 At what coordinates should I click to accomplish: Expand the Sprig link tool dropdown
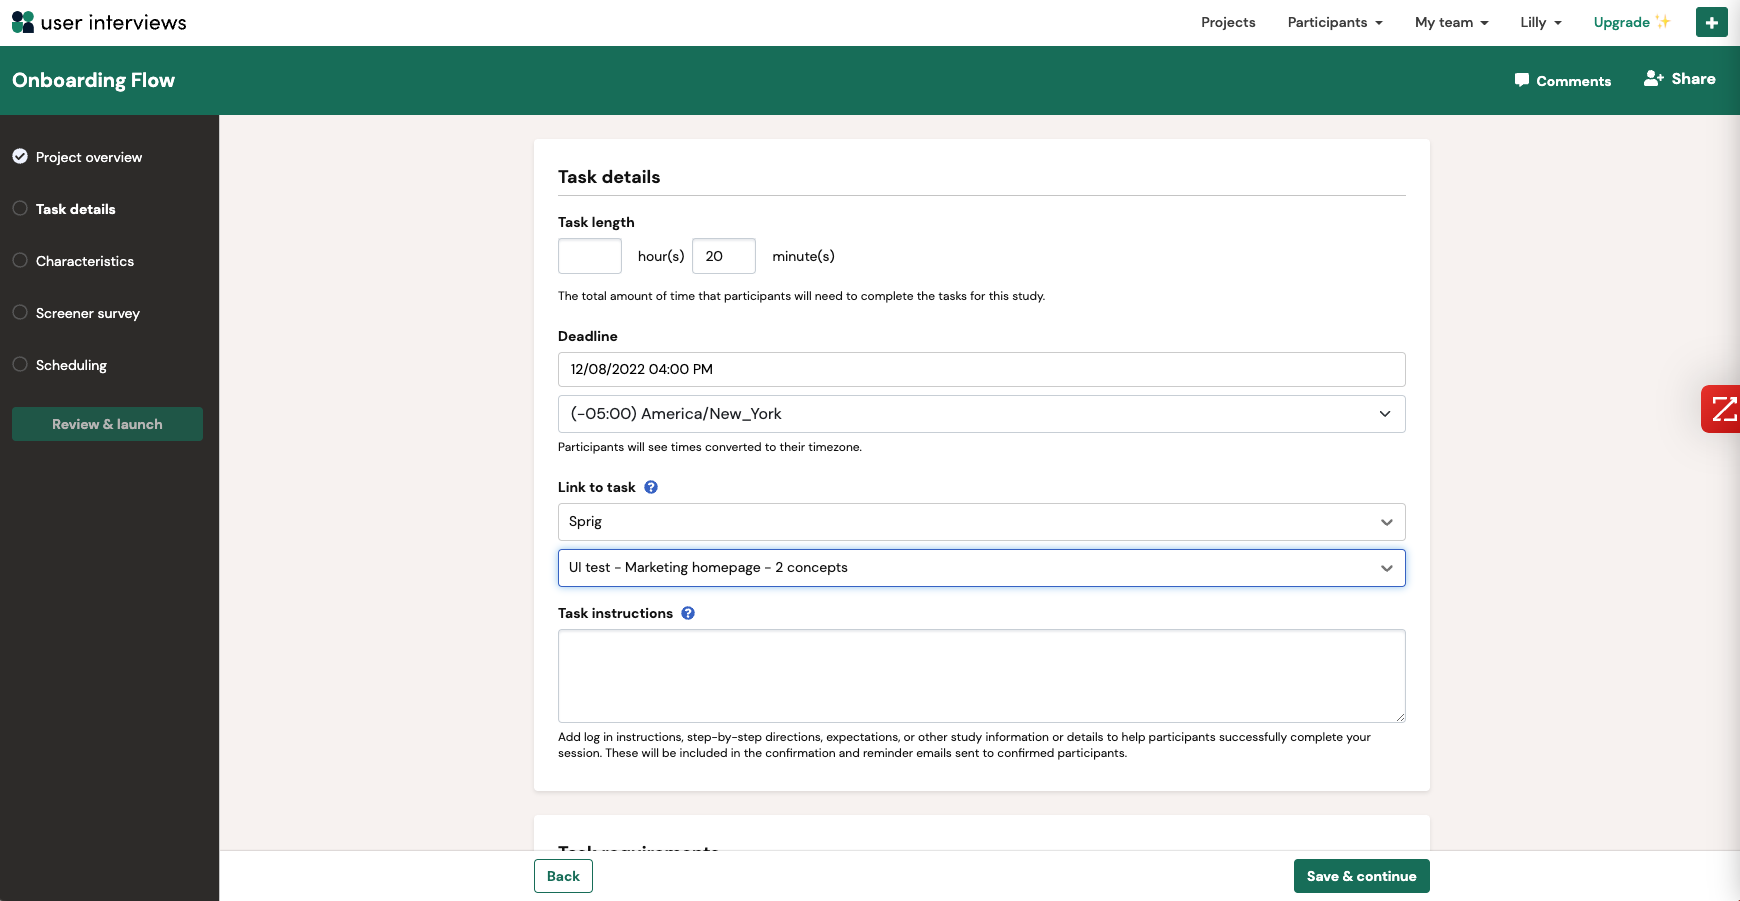981,522
